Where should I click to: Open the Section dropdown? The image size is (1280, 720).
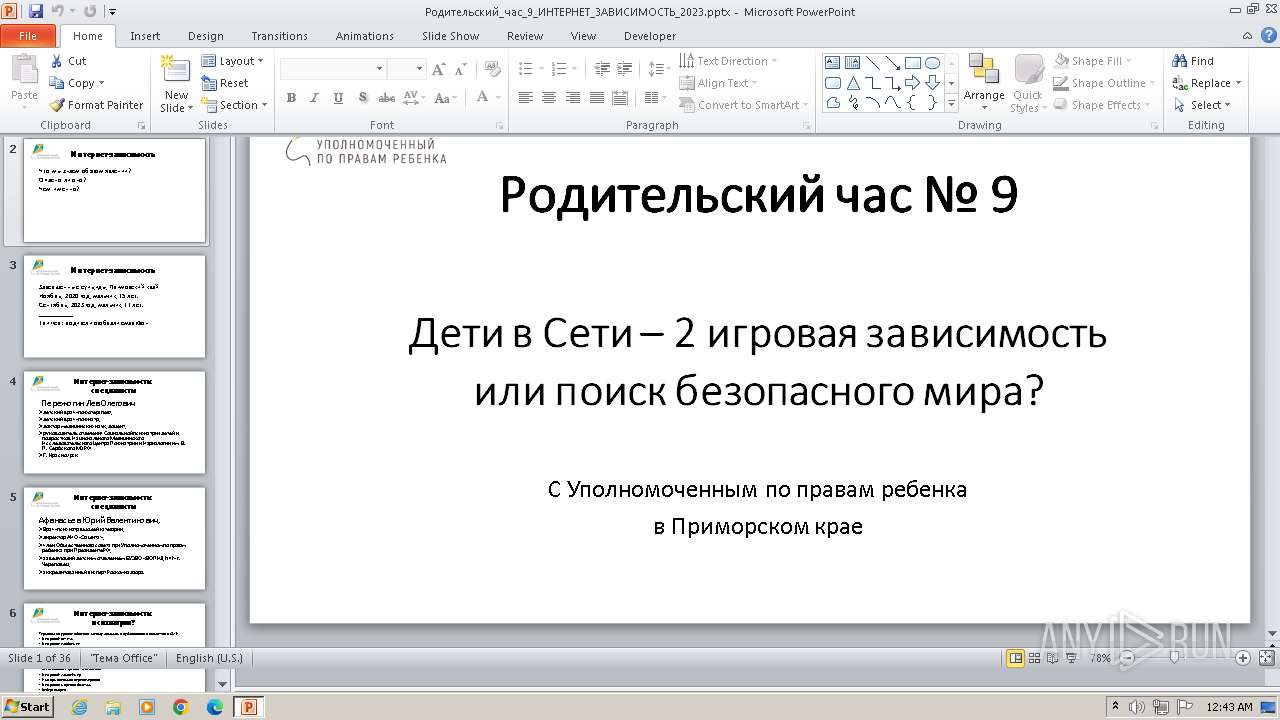[x=235, y=105]
